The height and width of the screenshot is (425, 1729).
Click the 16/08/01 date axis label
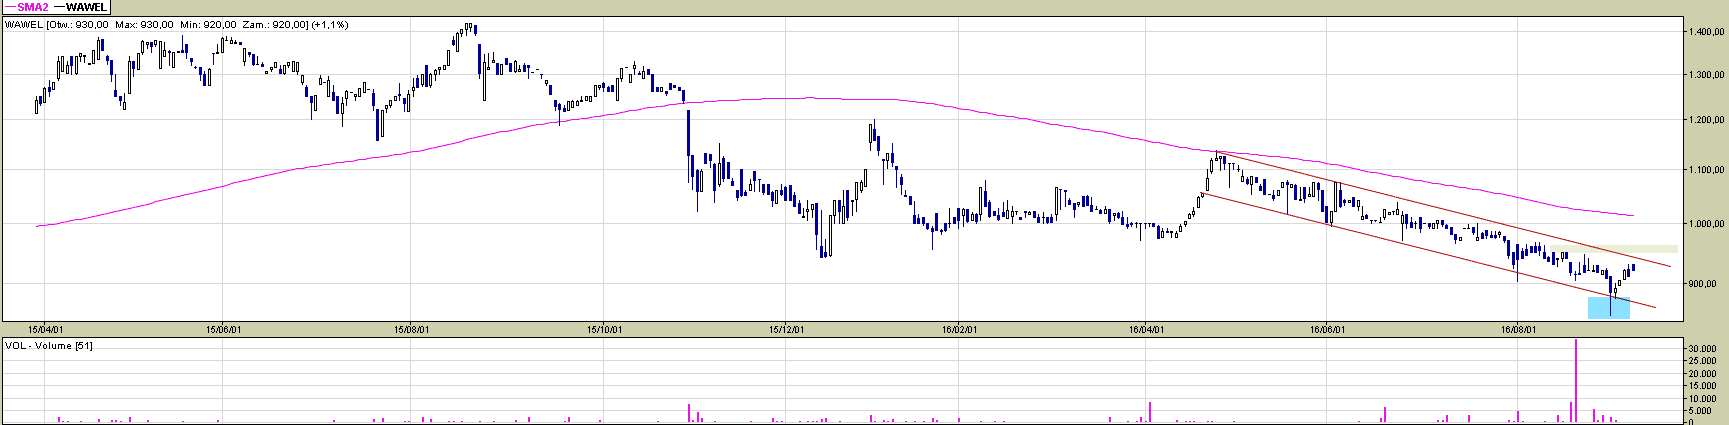(x=1518, y=328)
